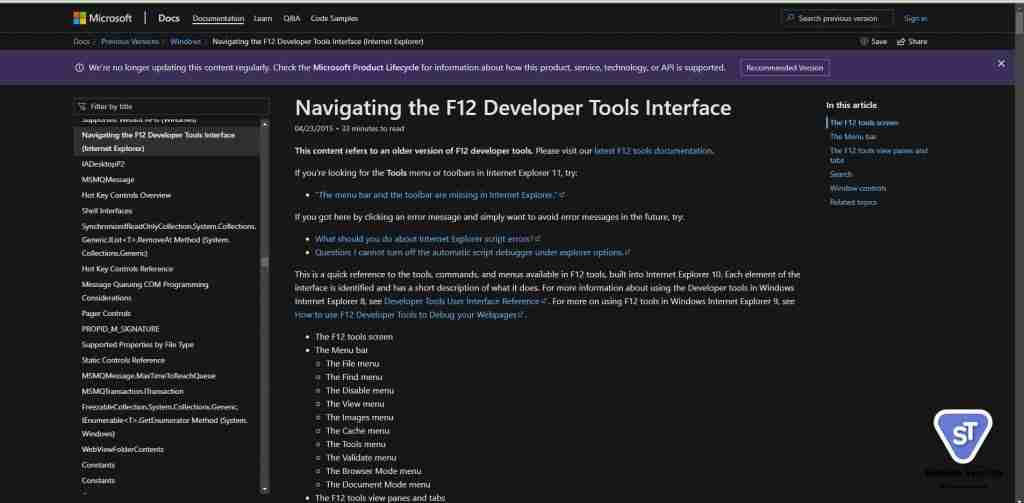The image size is (1024, 503).
Task: Select Static Controls Reference item
Action: coord(123,361)
